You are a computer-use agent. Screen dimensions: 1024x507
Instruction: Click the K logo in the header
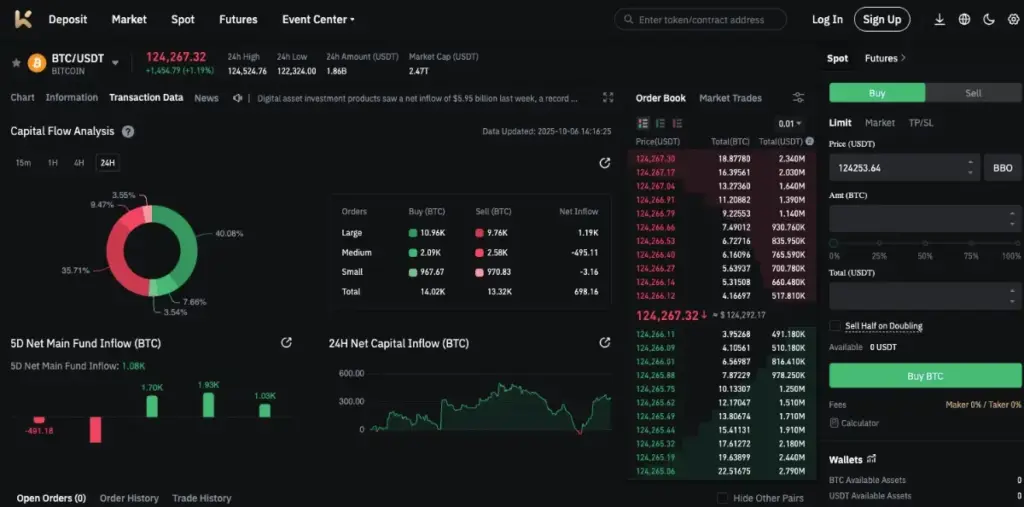(x=24, y=19)
